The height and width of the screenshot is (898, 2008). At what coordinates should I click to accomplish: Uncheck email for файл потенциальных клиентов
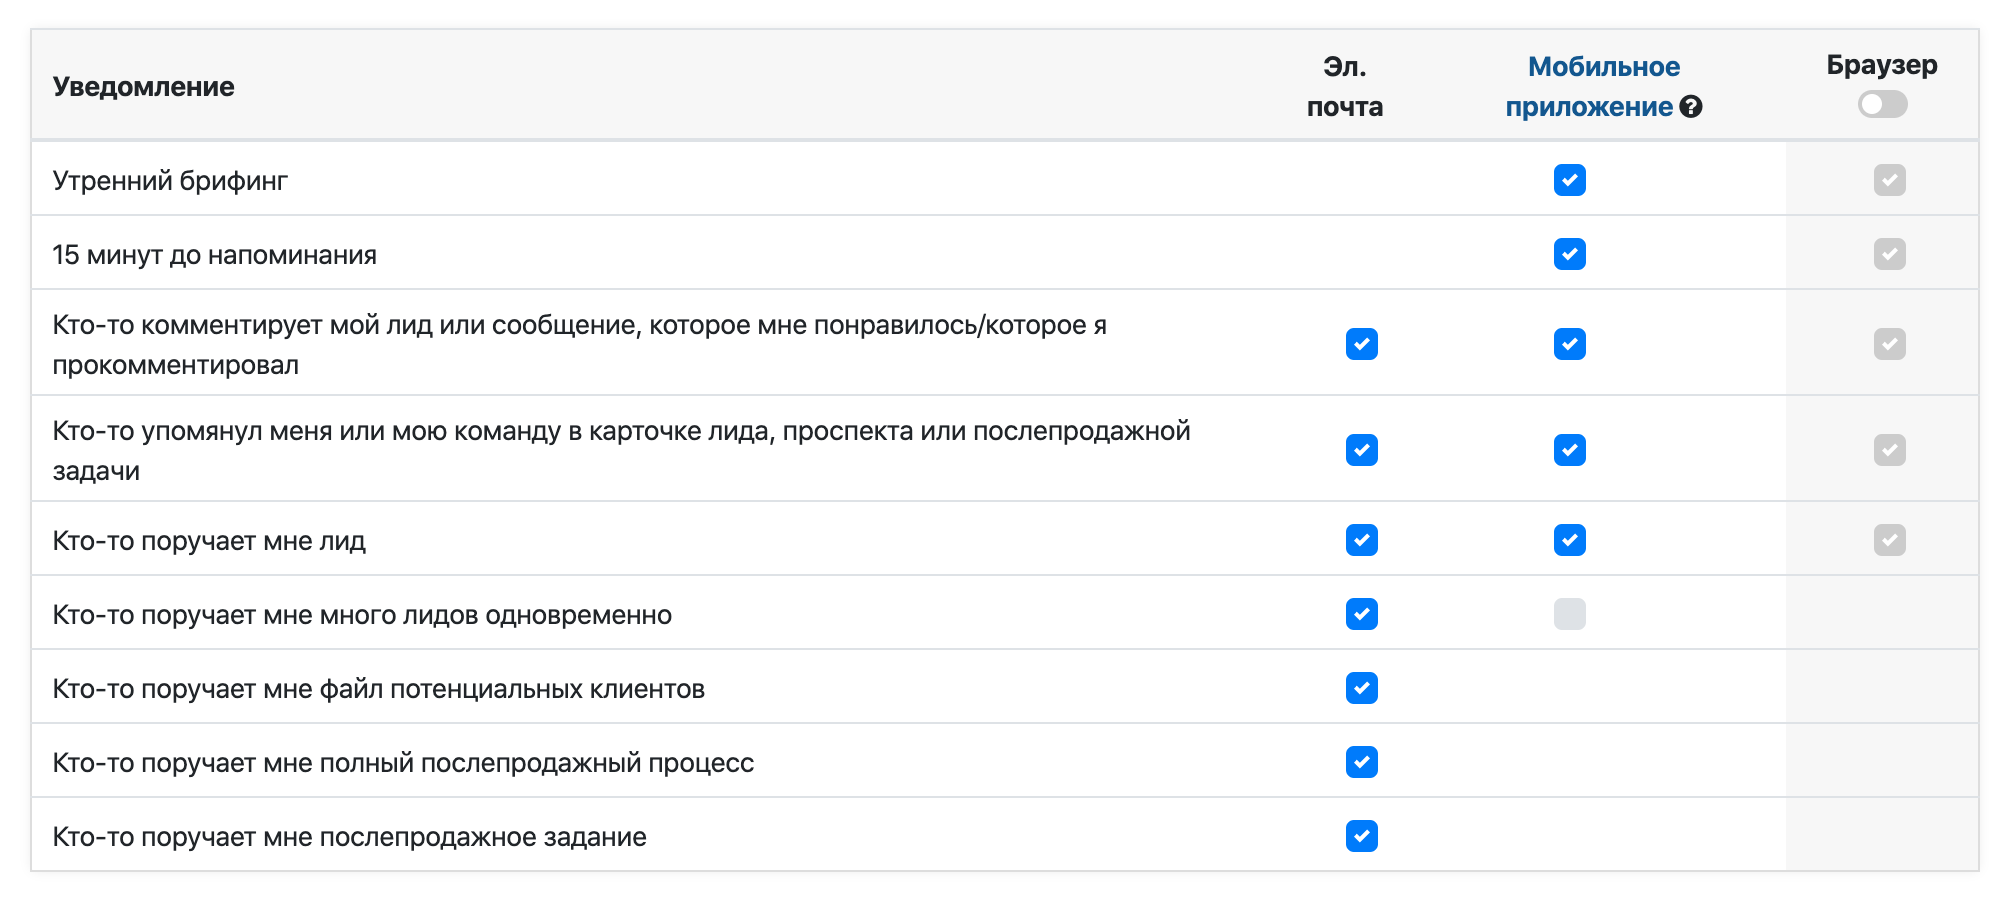pos(1361,689)
